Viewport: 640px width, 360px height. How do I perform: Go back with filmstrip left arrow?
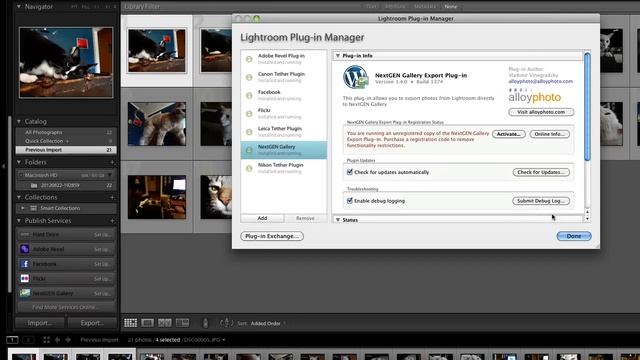[x=58, y=340]
